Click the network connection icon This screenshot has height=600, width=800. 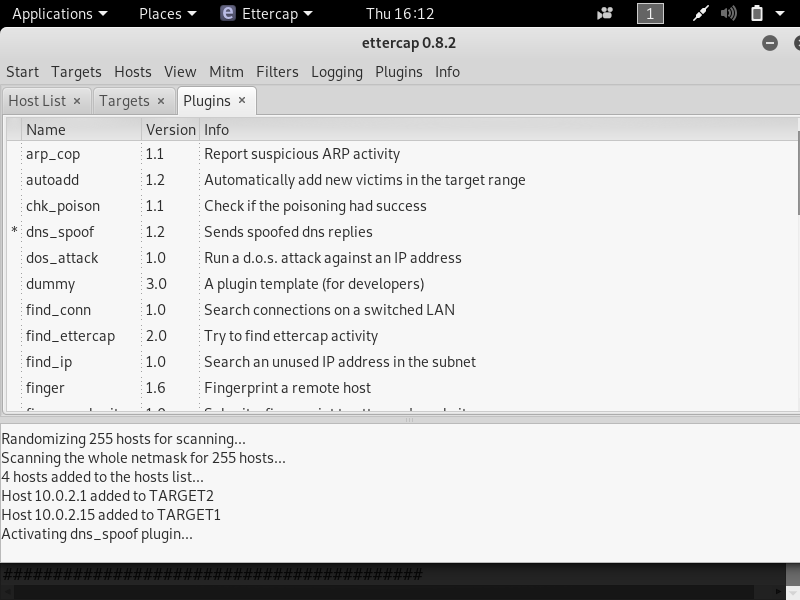coord(701,14)
